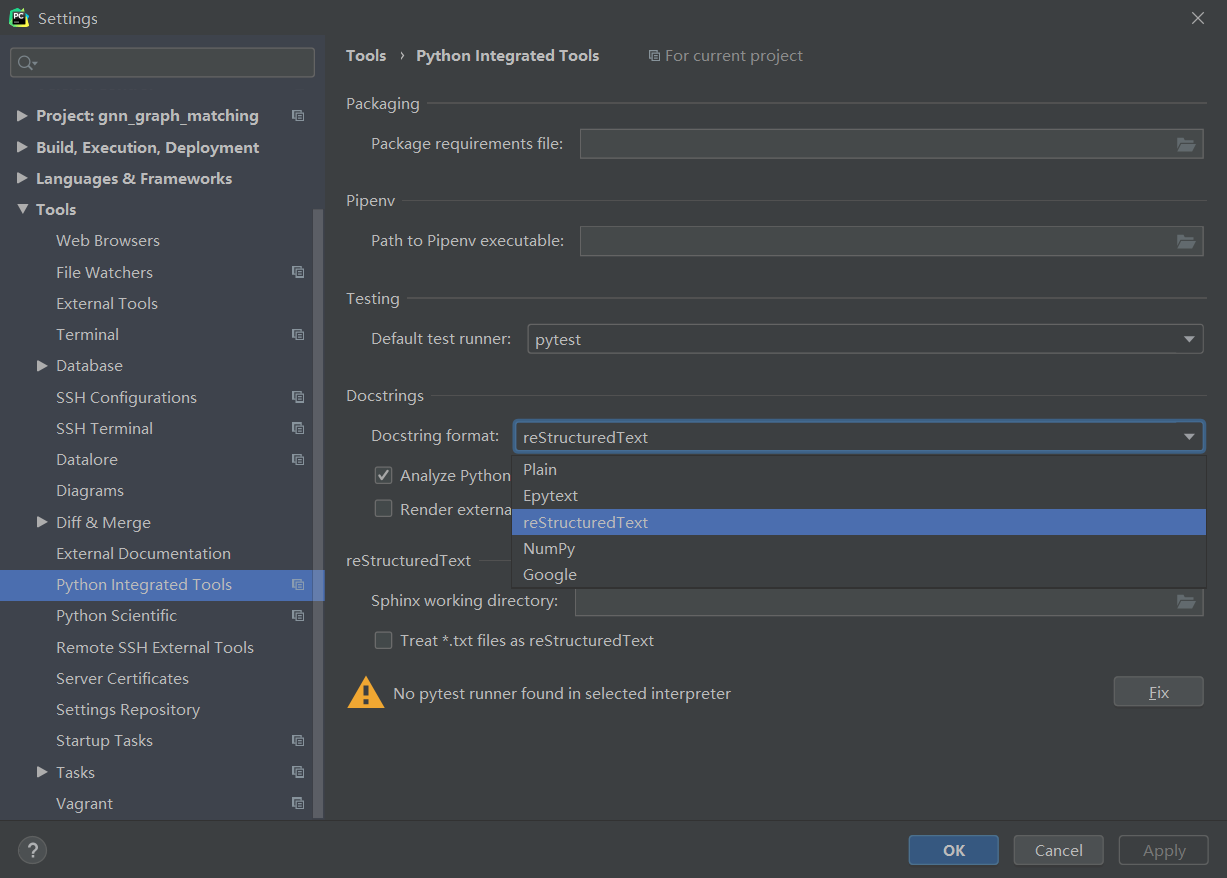Select Google docstring format option
Viewport: 1227px width, 878px height.
click(x=858, y=574)
